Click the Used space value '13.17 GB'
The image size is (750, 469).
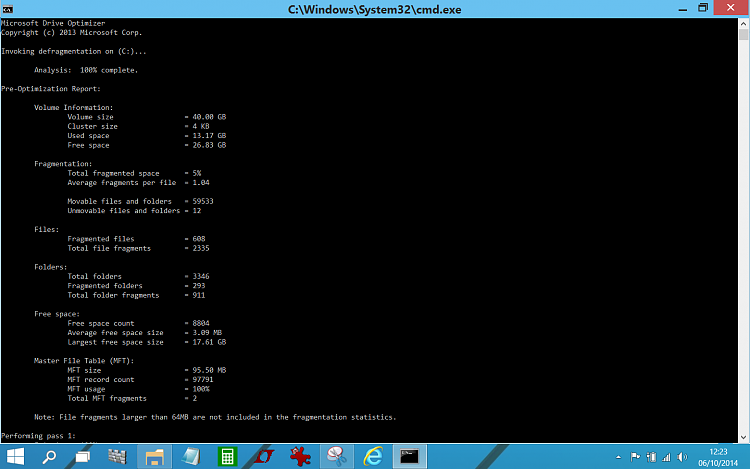pos(209,135)
